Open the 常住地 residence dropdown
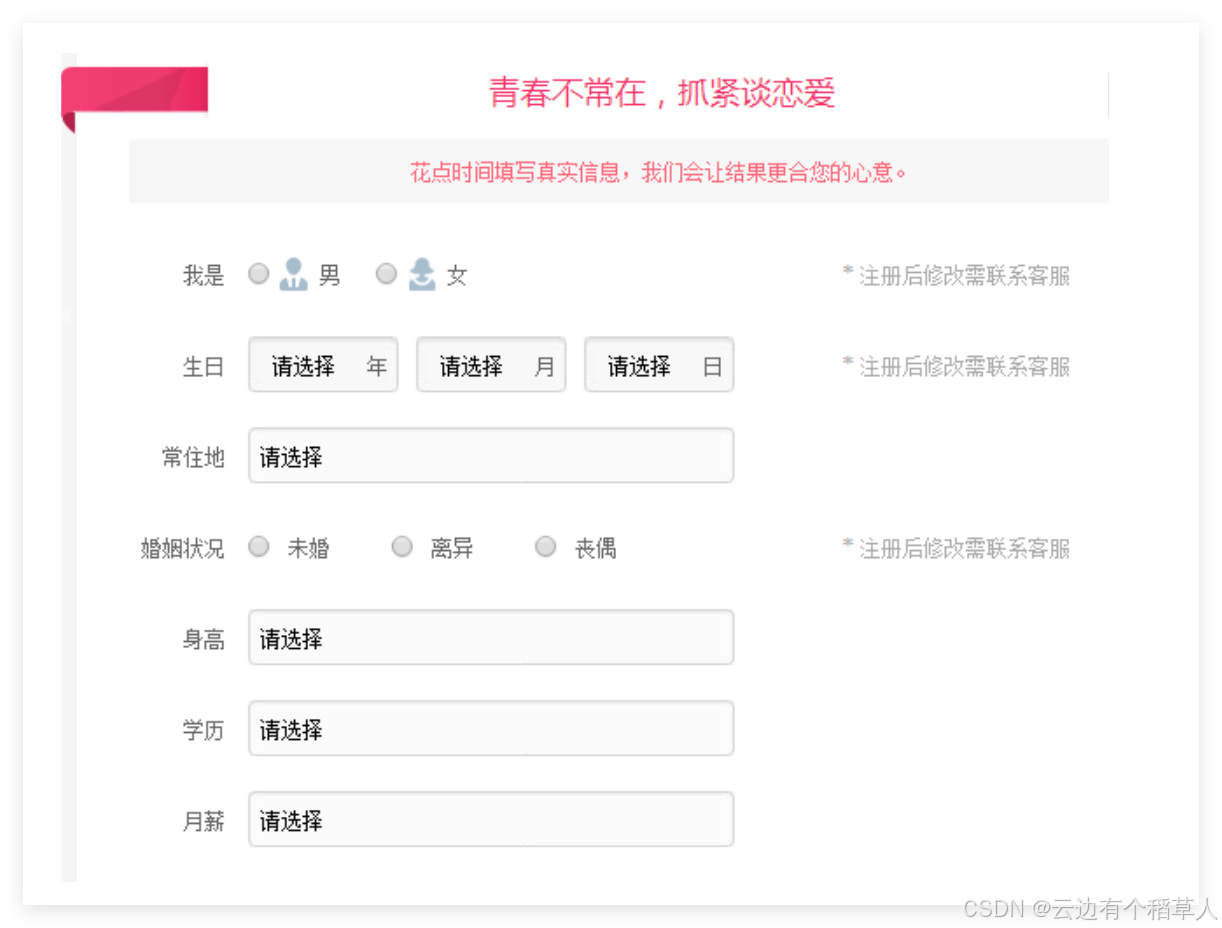 [x=491, y=456]
